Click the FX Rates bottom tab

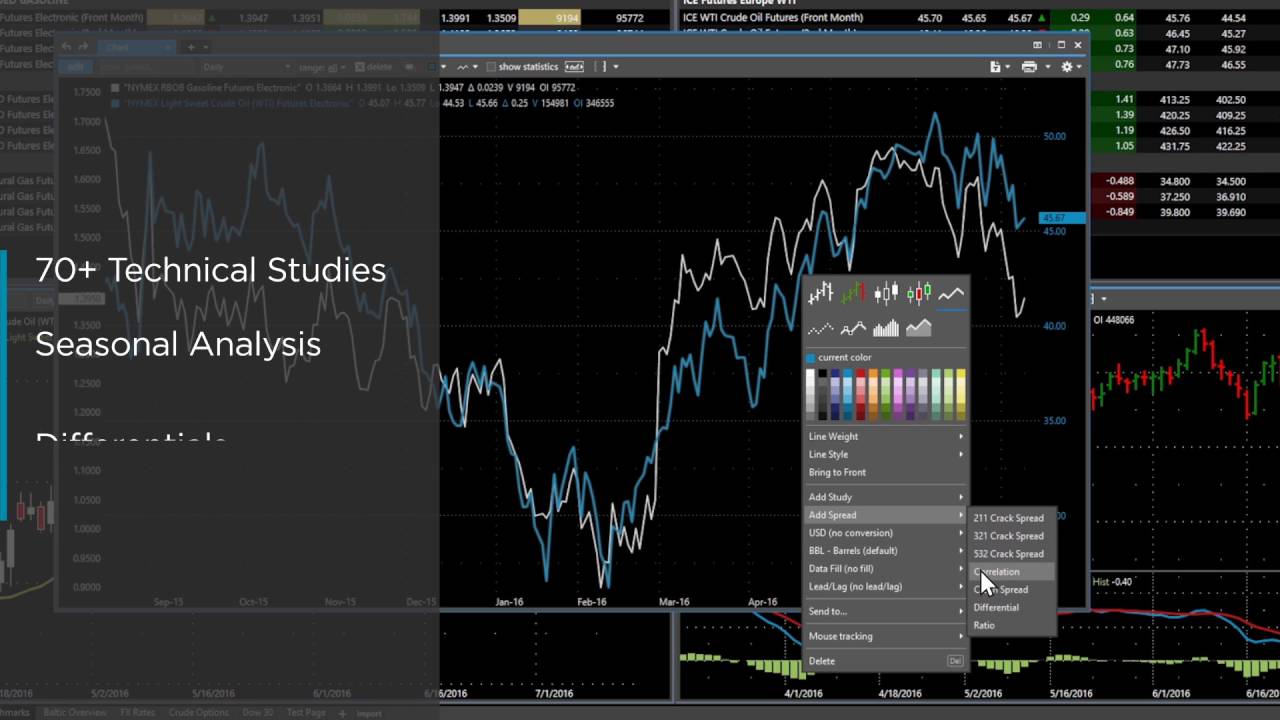[x=139, y=713]
